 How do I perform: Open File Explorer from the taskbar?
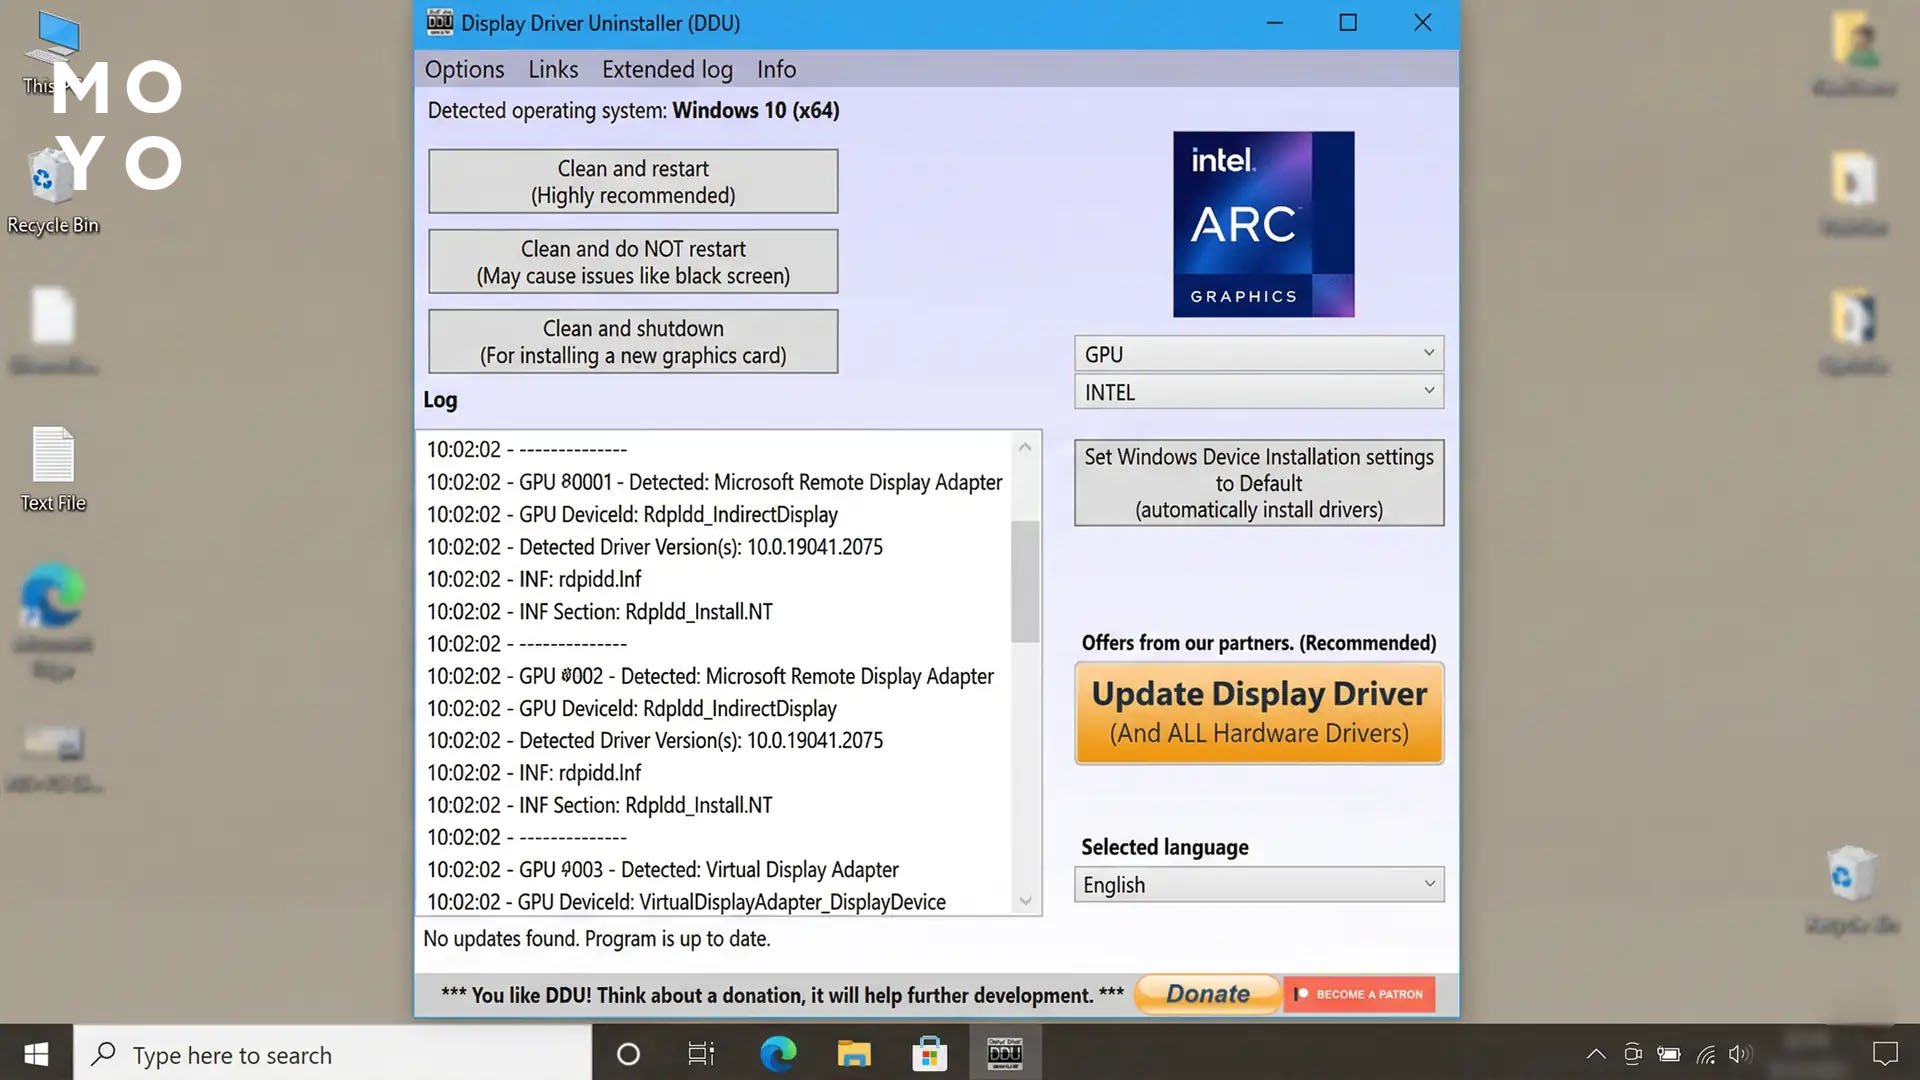click(x=854, y=1053)
